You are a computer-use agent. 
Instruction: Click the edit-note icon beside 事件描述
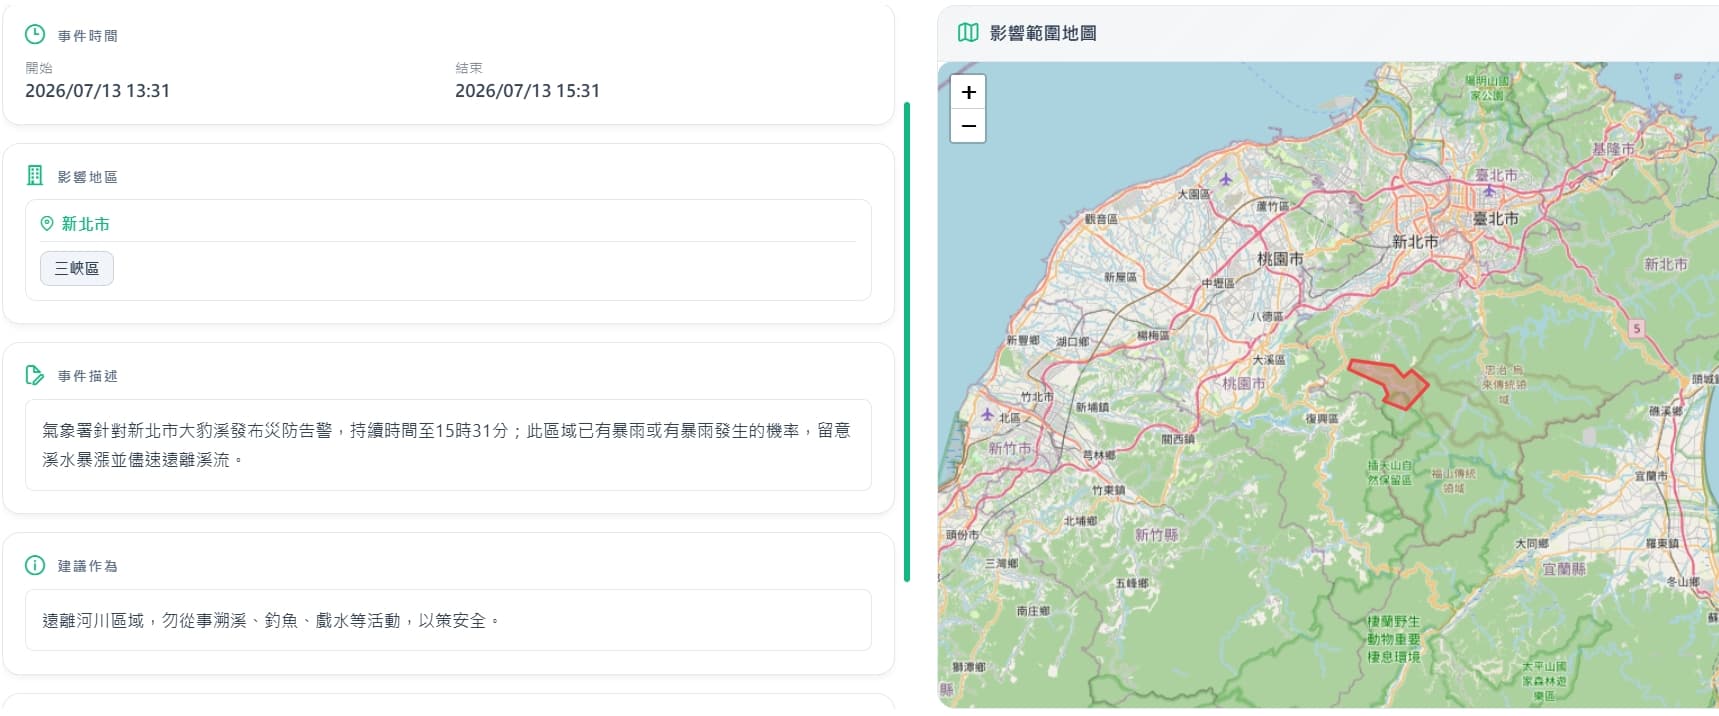(x=35, y=375)
